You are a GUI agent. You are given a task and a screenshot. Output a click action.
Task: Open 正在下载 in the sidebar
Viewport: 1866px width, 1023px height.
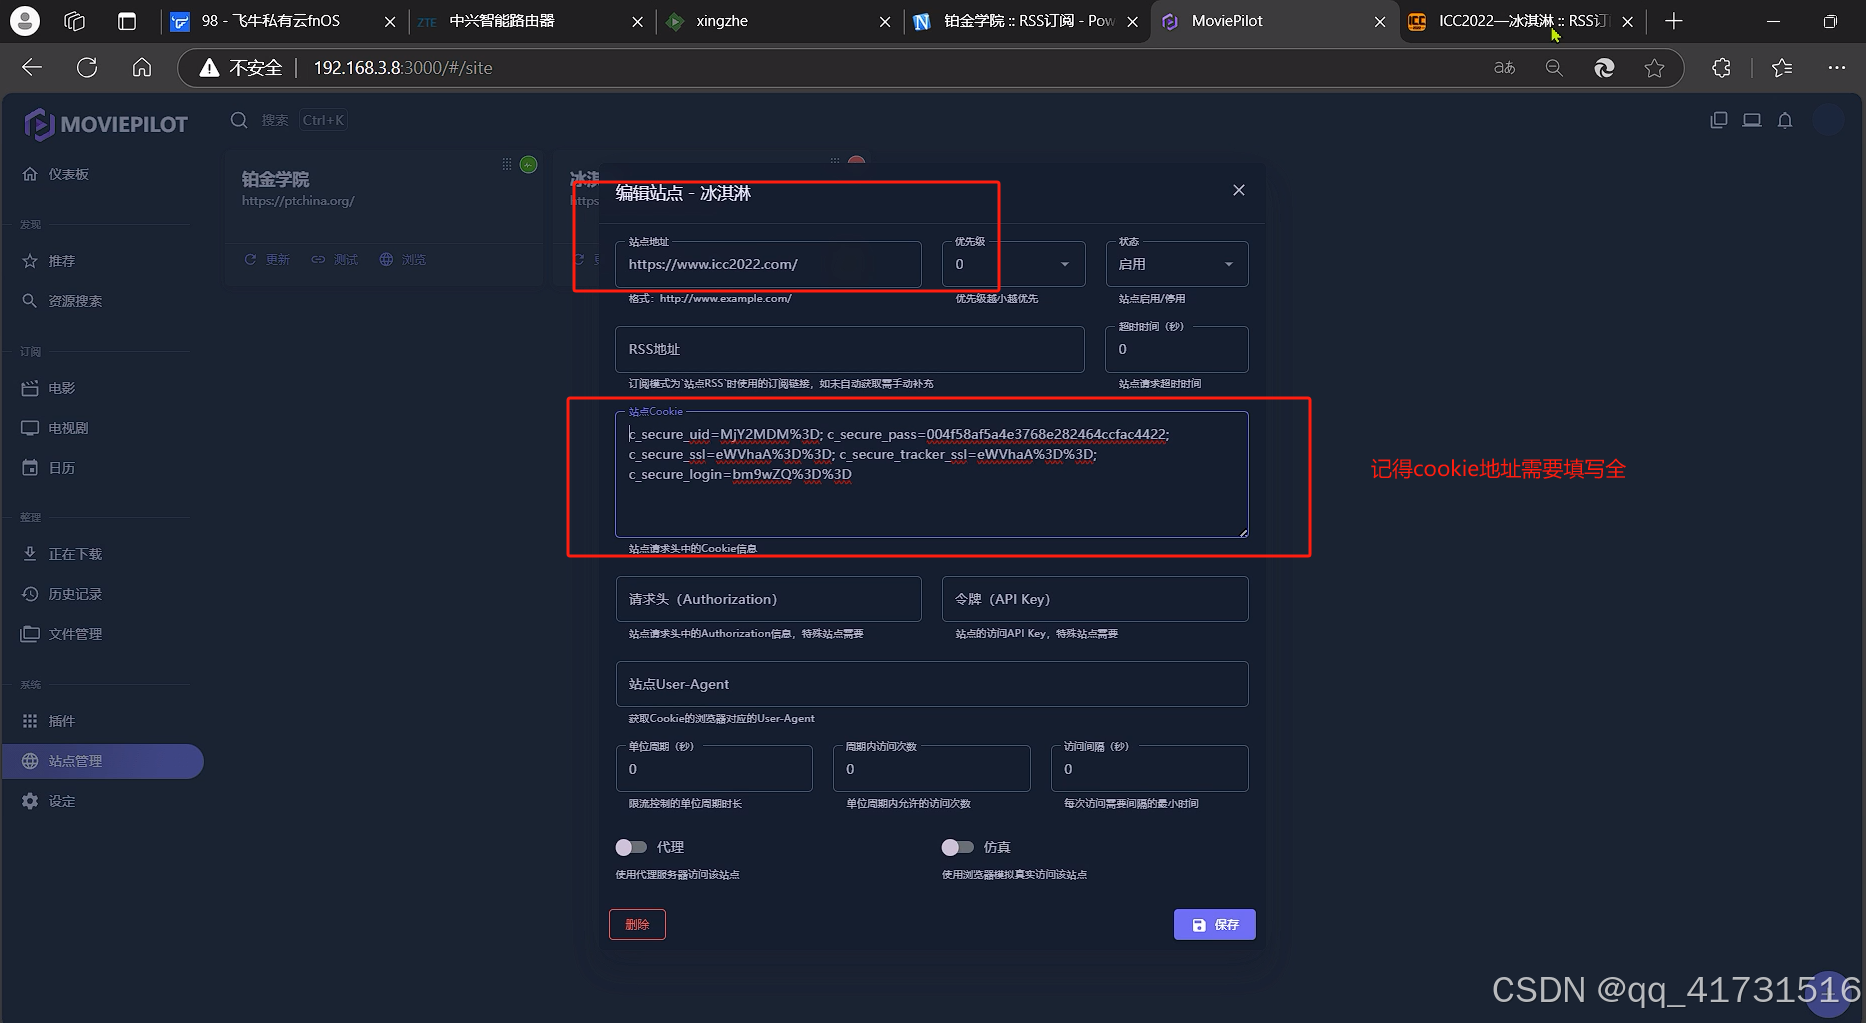point(62,554)
